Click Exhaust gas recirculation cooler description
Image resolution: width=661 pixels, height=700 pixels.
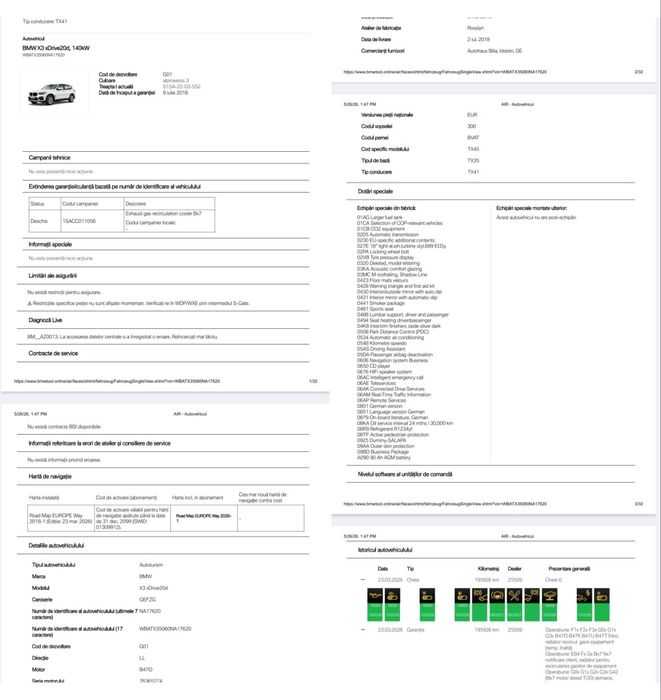[x=163, y=214]
